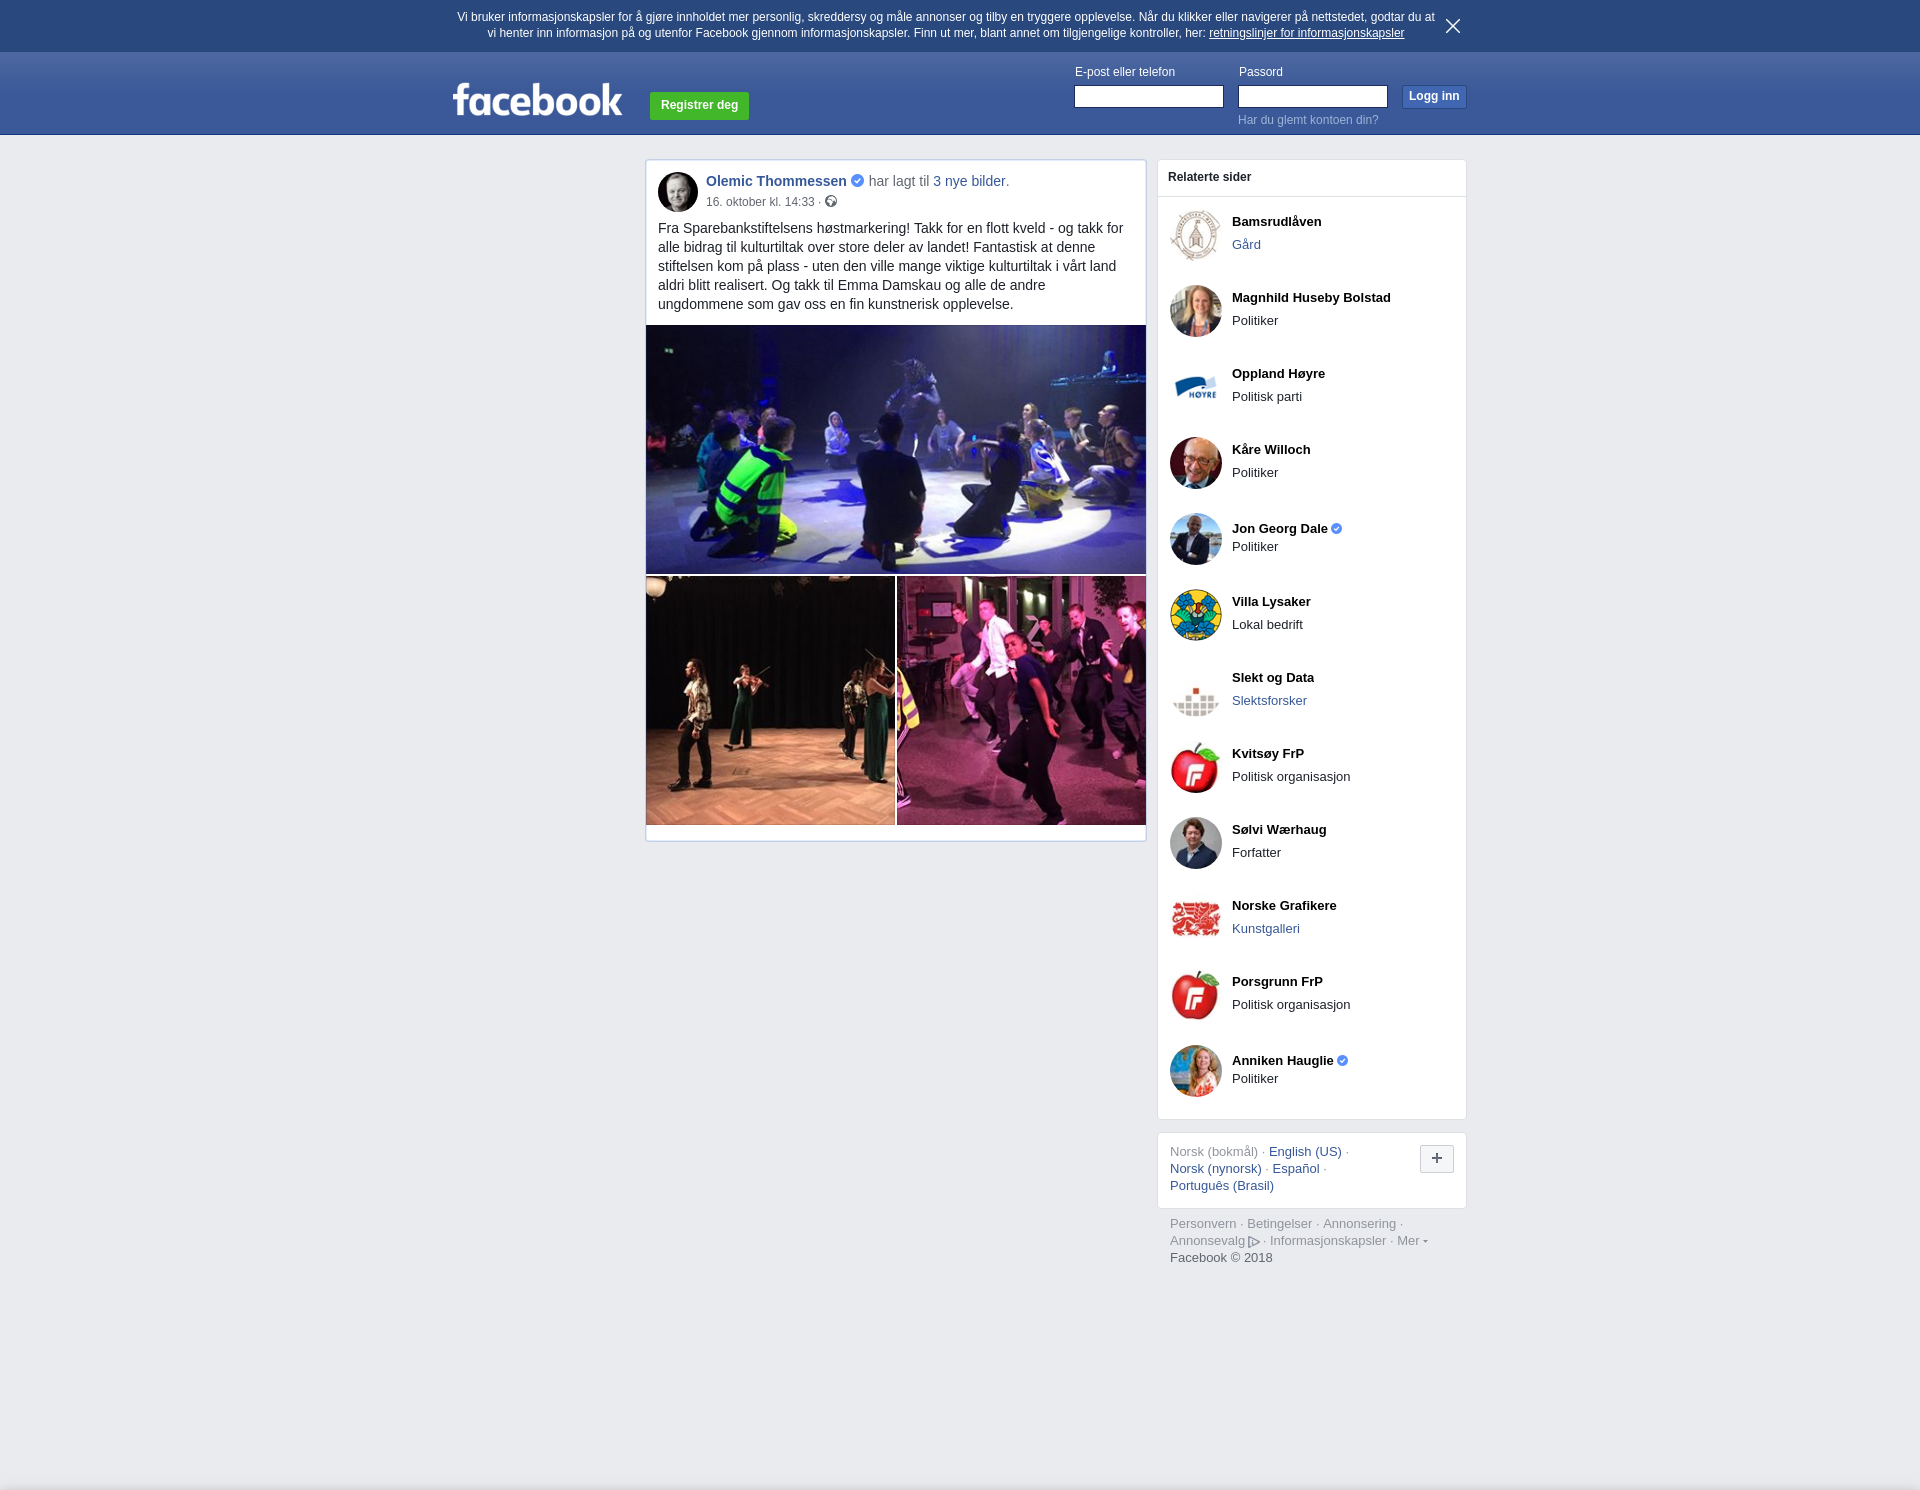Open Anniken Hauglie avatar
The width and height of the screenshot is (1920, 1490).
point(1196,1071)
